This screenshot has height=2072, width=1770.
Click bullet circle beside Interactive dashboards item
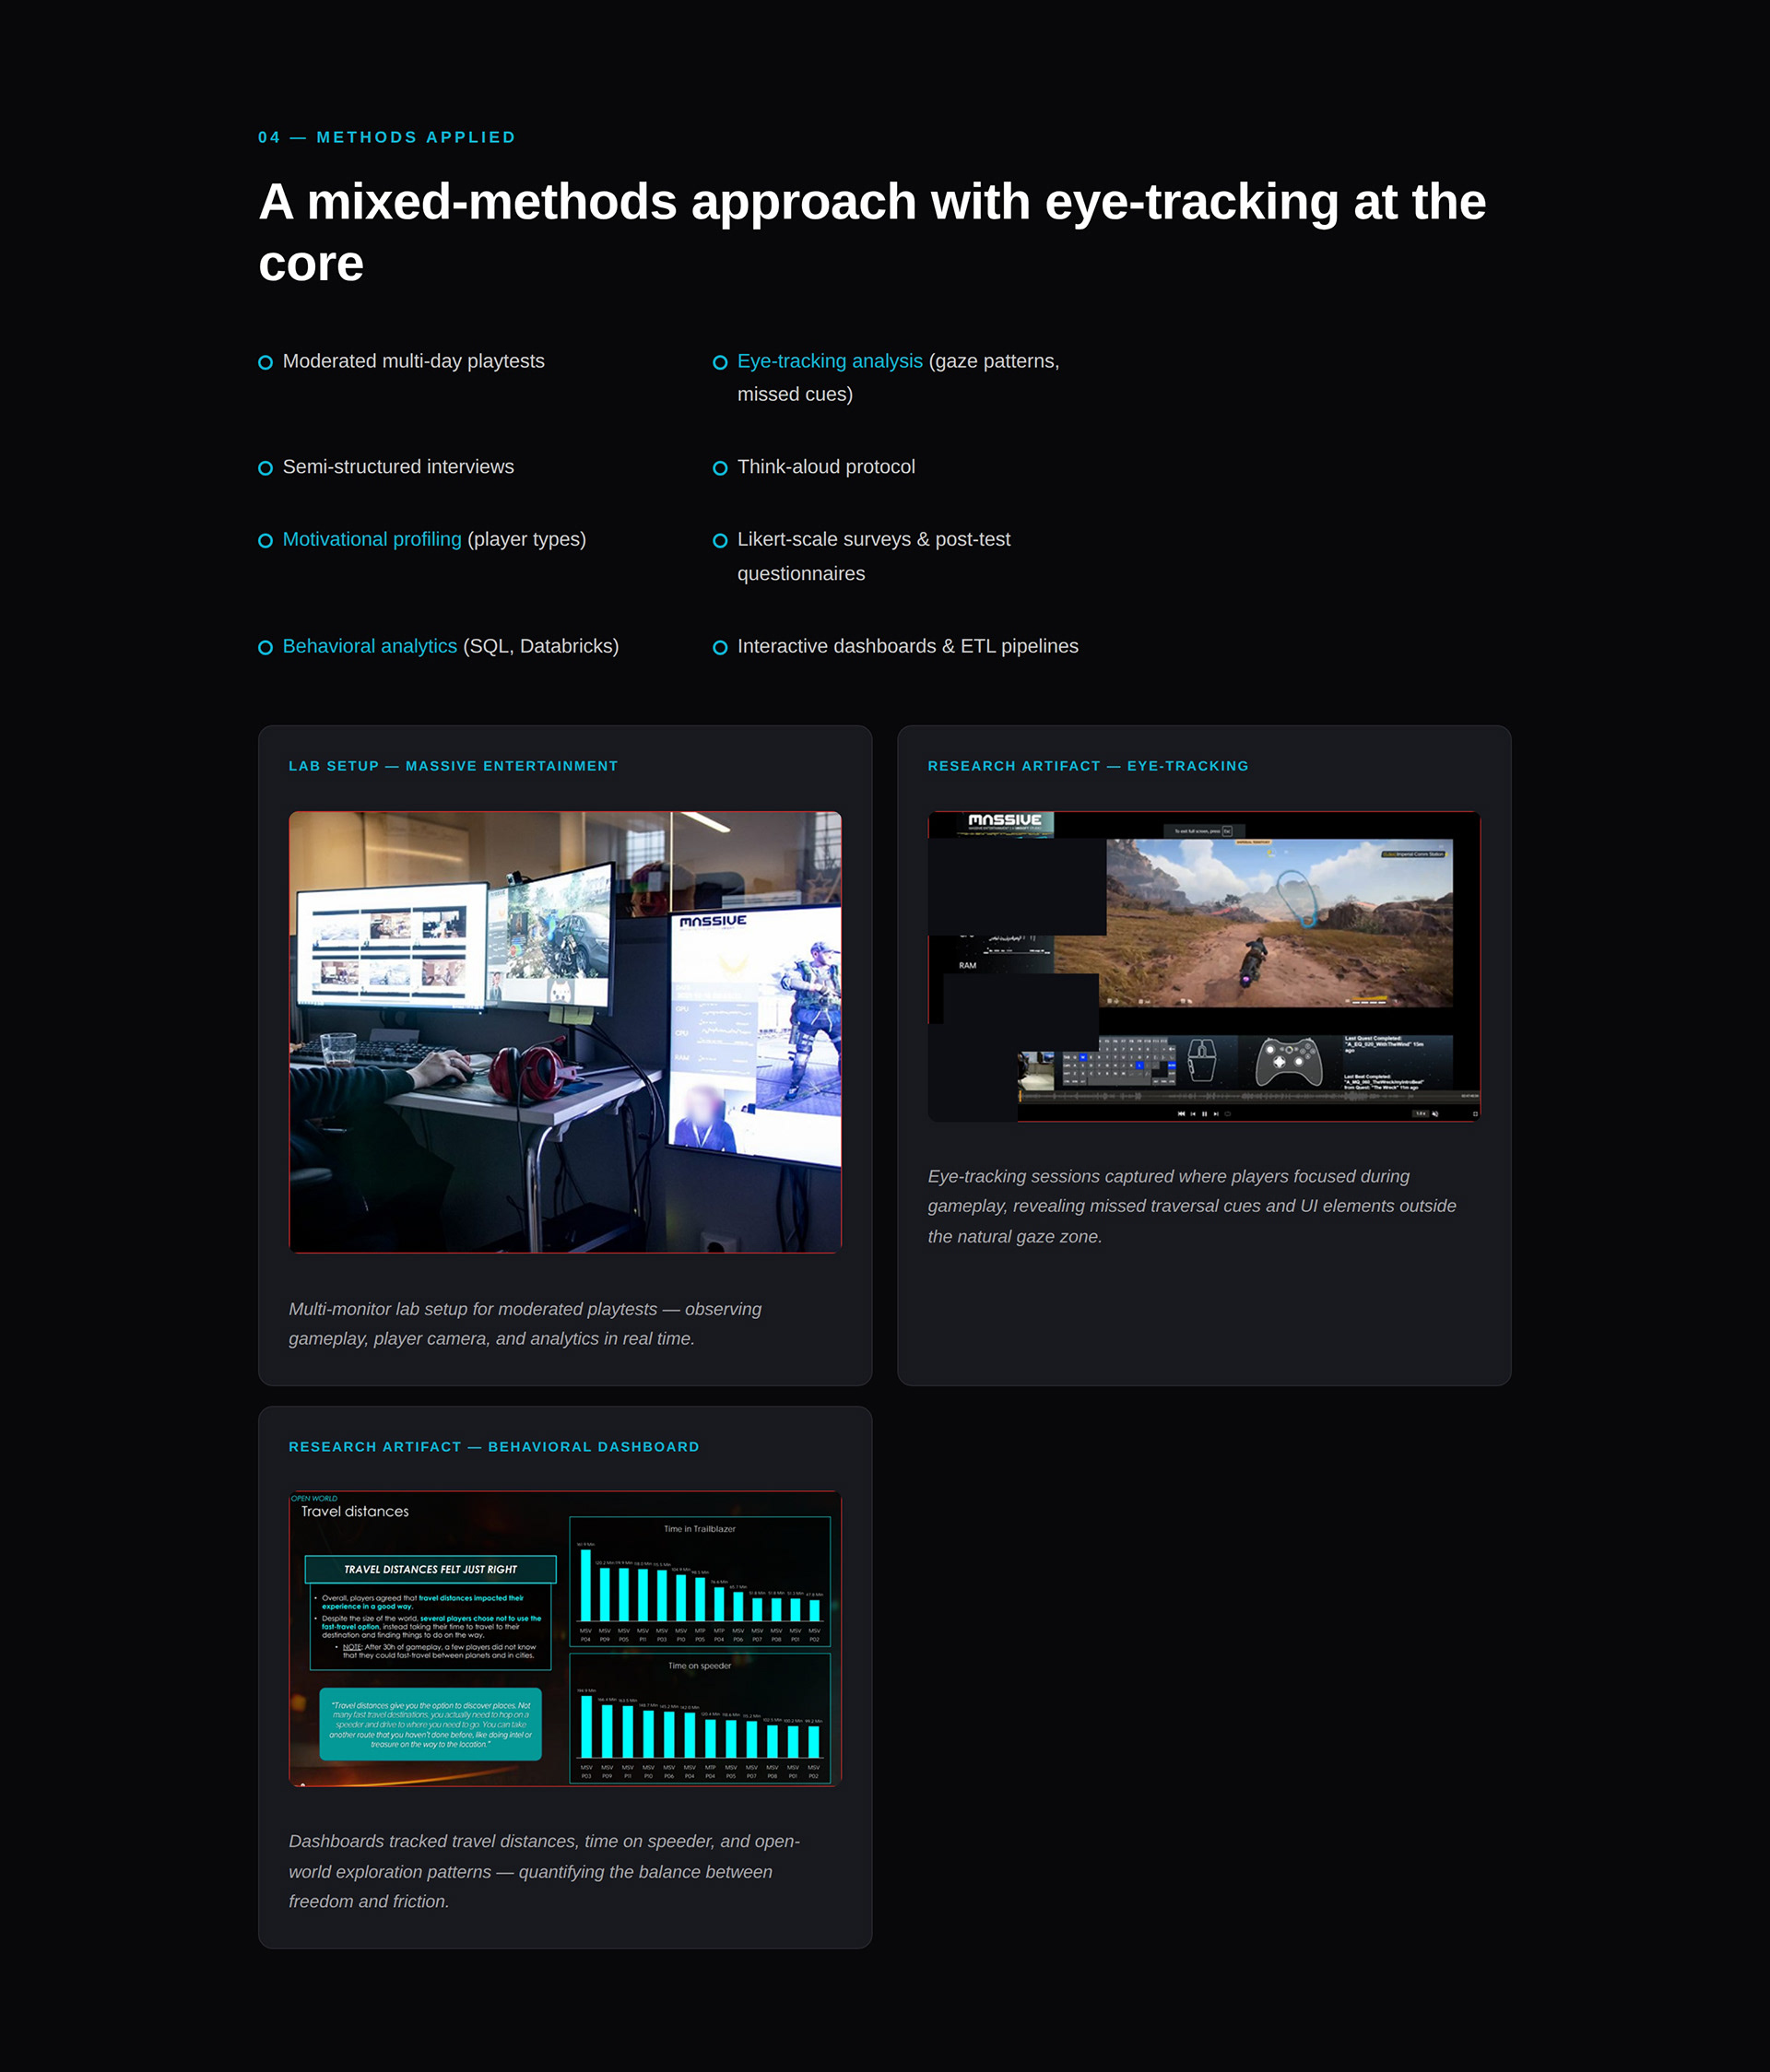point(719,647)
